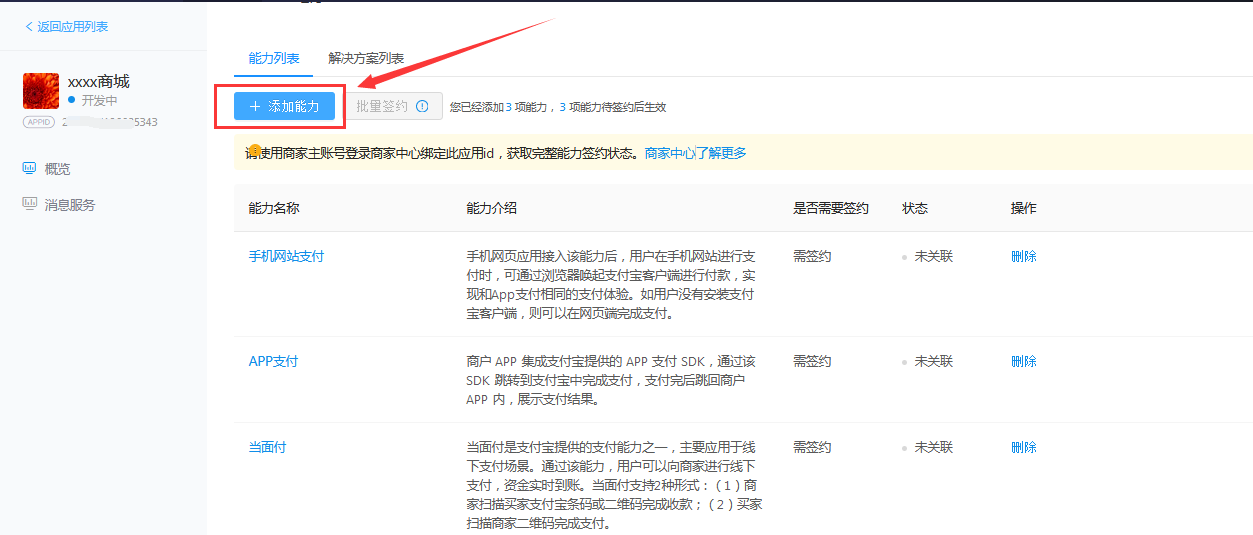The width and height of the screenshot is (1253, 535).
Task: Open the APP支付 capability link
Action: tap(273, 361)
